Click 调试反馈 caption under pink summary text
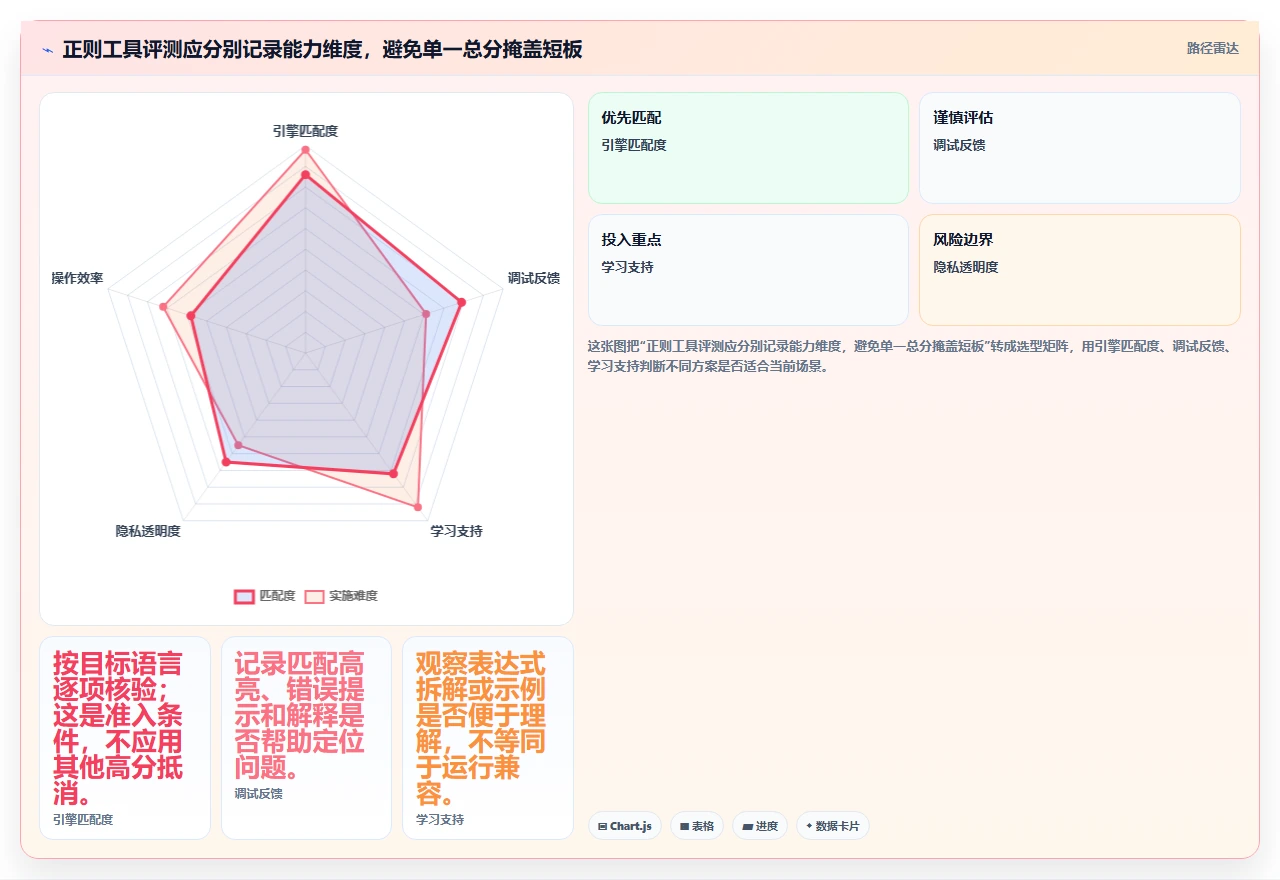The height and width of the screenshot is (880, 1280). point(258,794)
